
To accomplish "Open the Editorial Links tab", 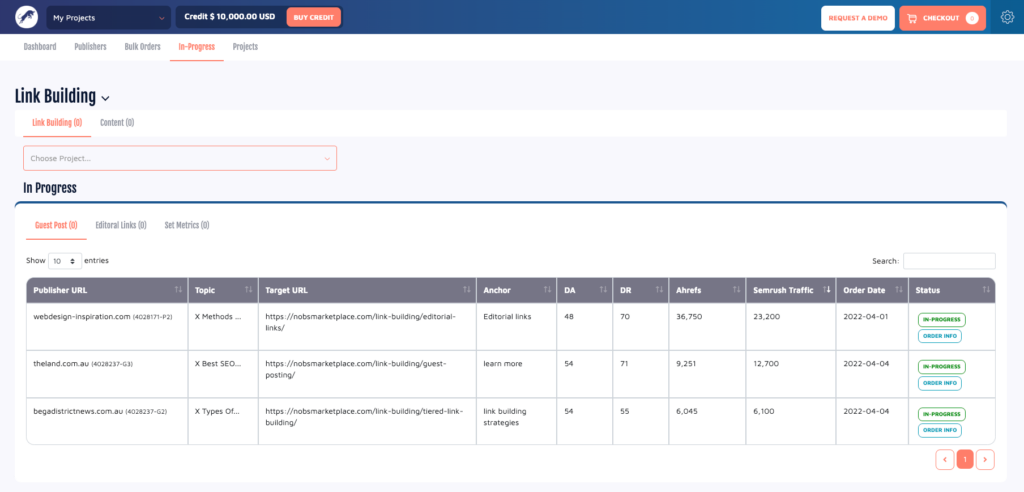I will click(121, 226).
